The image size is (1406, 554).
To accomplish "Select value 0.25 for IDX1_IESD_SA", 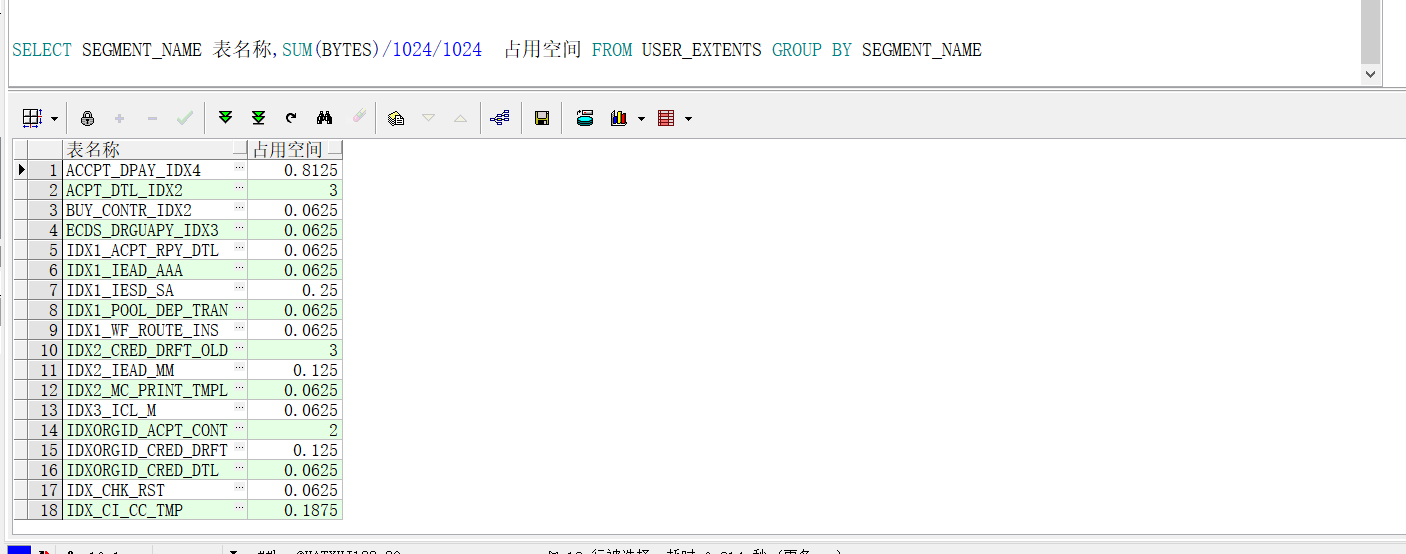I will click(295, 290).
